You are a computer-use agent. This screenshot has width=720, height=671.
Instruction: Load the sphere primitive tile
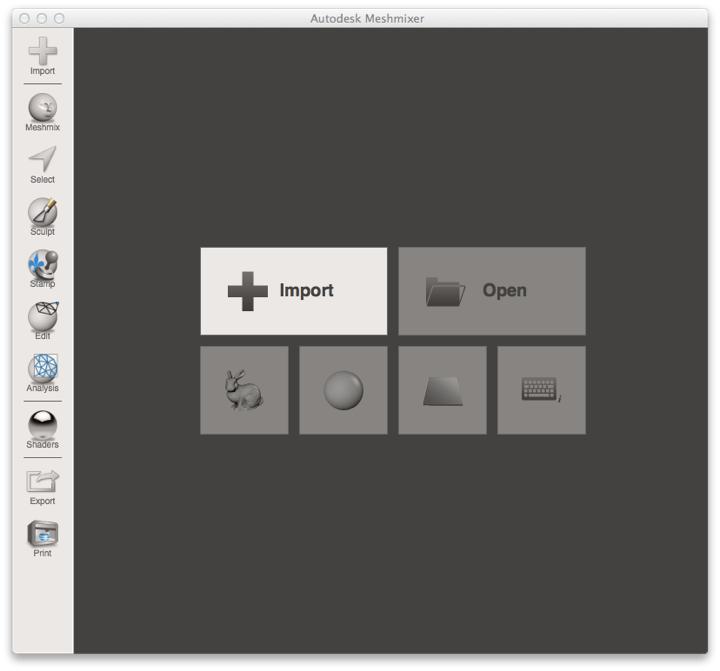343,390
